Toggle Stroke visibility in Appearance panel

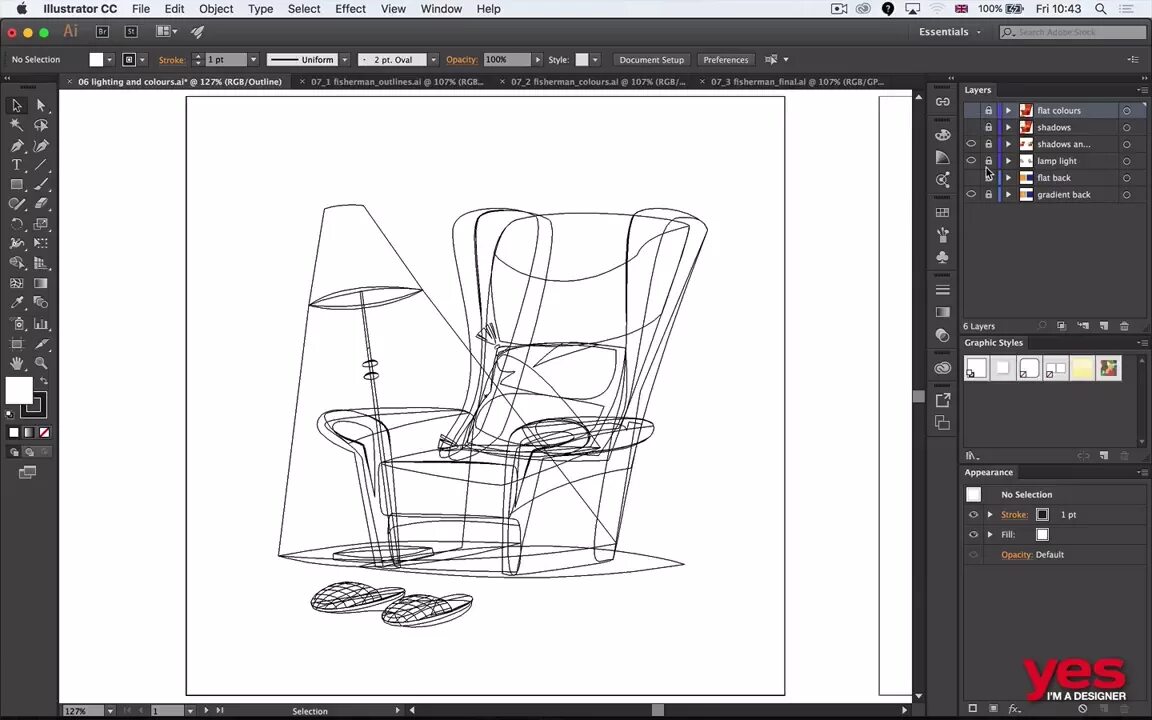click(973, 515)
